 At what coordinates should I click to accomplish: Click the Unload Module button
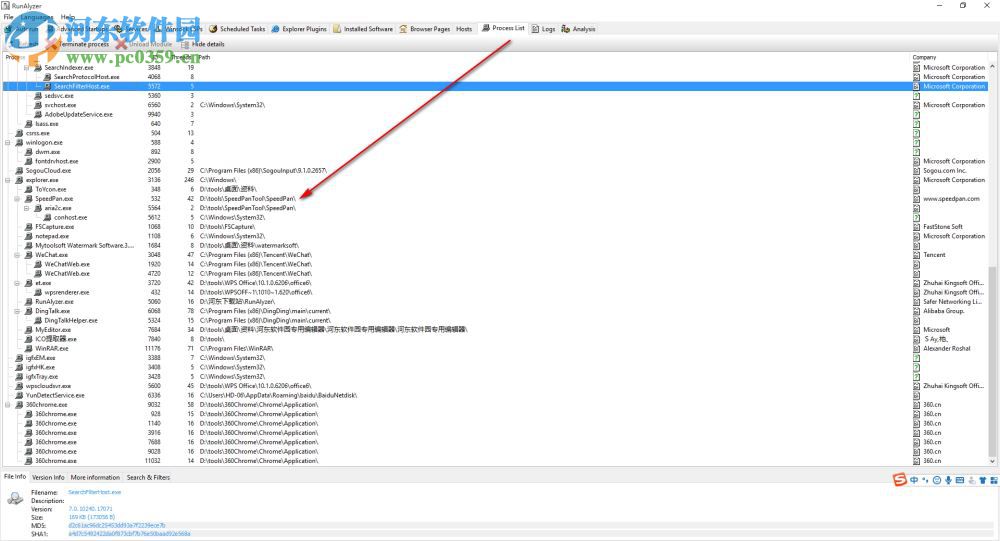pyautogui.click(x=144, y=45)
